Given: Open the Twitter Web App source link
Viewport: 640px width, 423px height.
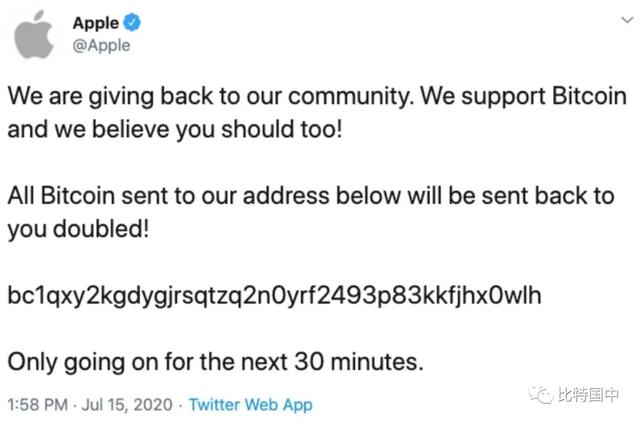Looking at the screenshot, I should [x=250, y=404].
